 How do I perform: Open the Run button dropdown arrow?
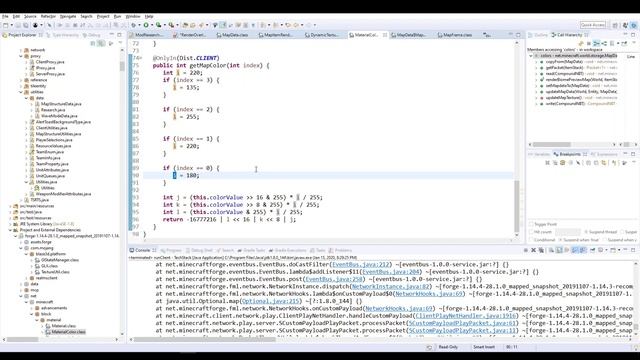tap(151, 25)
